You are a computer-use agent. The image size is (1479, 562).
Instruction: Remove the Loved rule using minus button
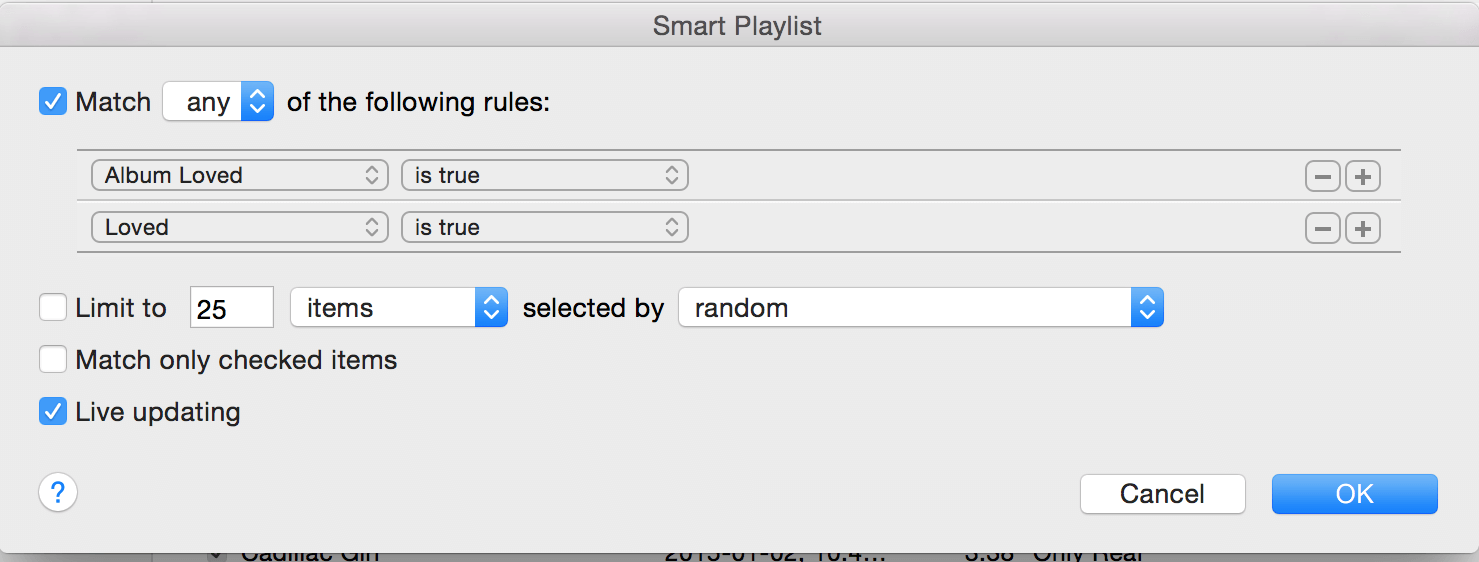click(x=1322, y=228)
